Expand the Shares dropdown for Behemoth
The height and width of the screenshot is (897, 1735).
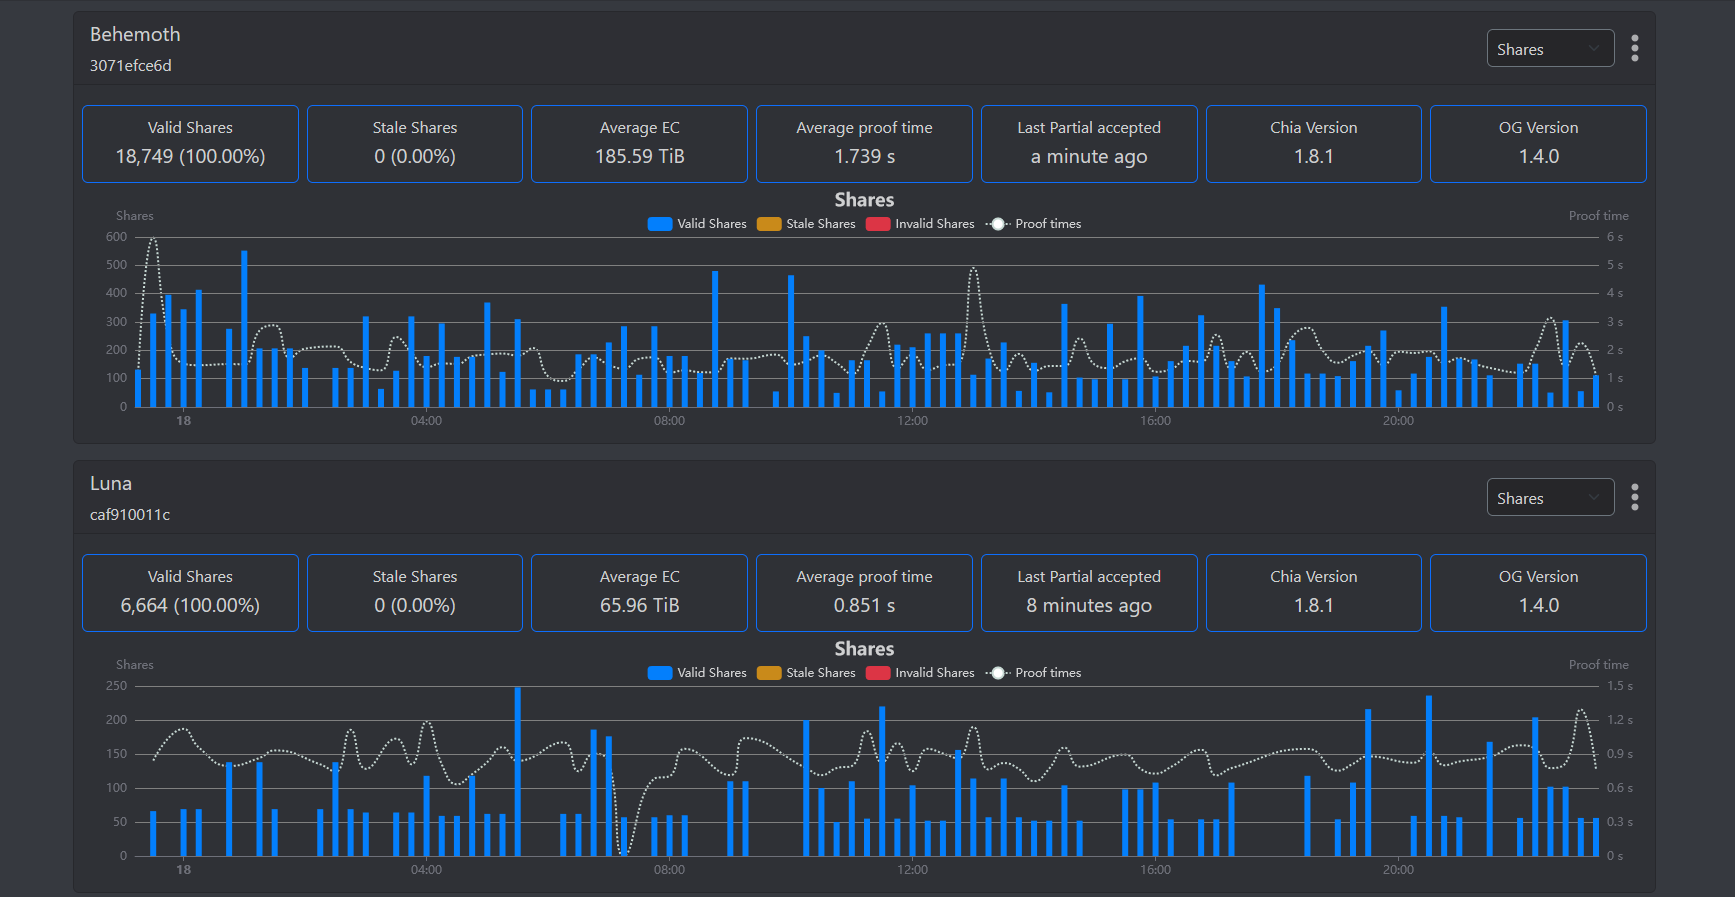(1549, 49)
